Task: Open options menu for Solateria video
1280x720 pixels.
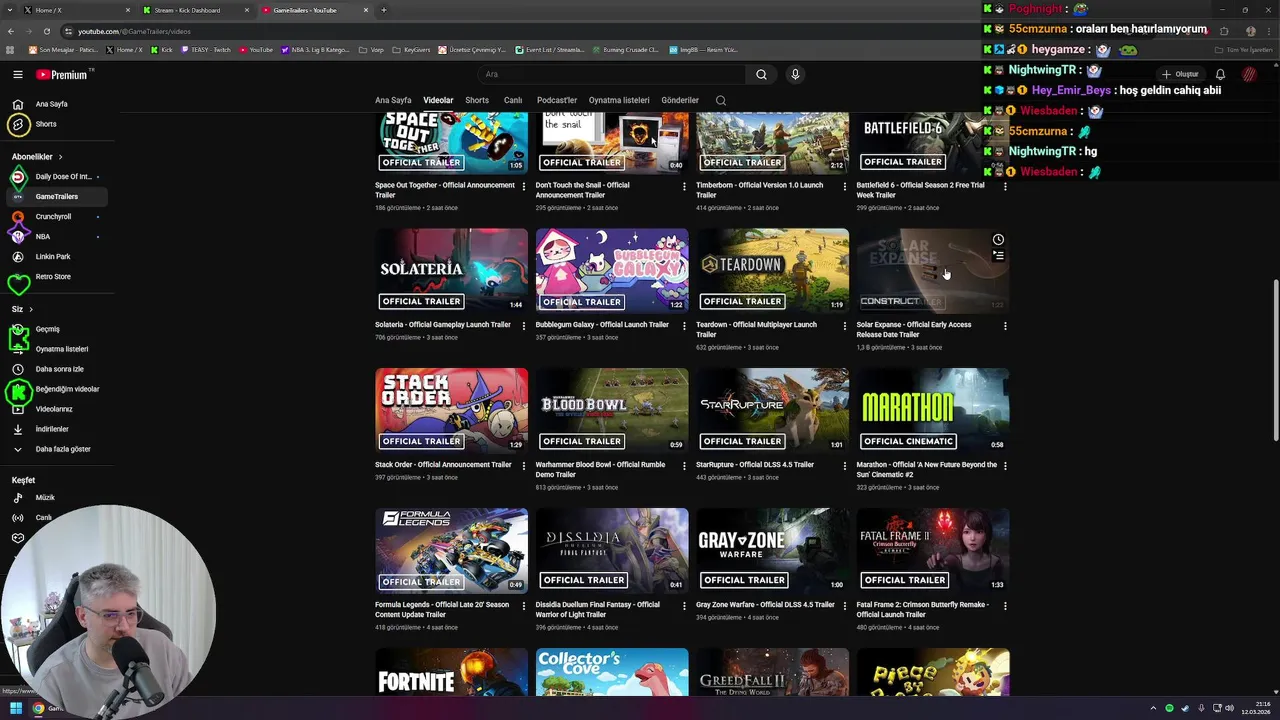Action: click(524, 326)
